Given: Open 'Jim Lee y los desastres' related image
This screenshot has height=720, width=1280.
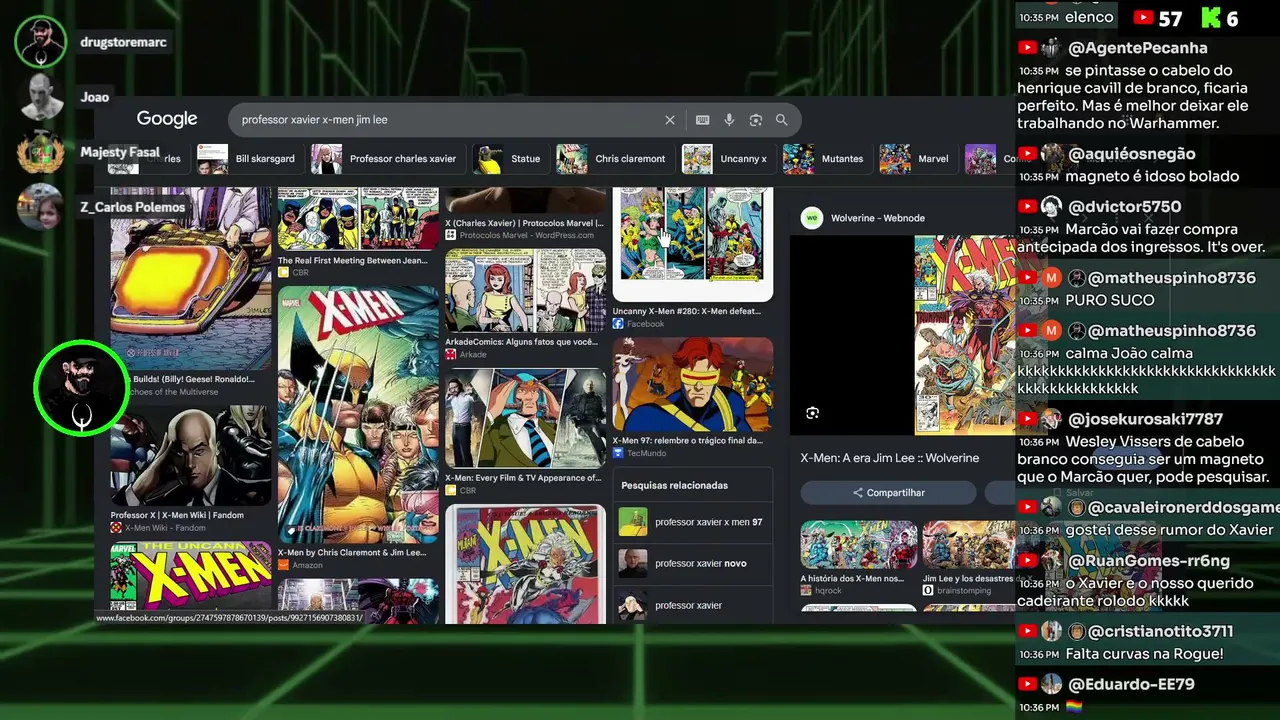Looking at the screenshot, I should tap(969, 544).
